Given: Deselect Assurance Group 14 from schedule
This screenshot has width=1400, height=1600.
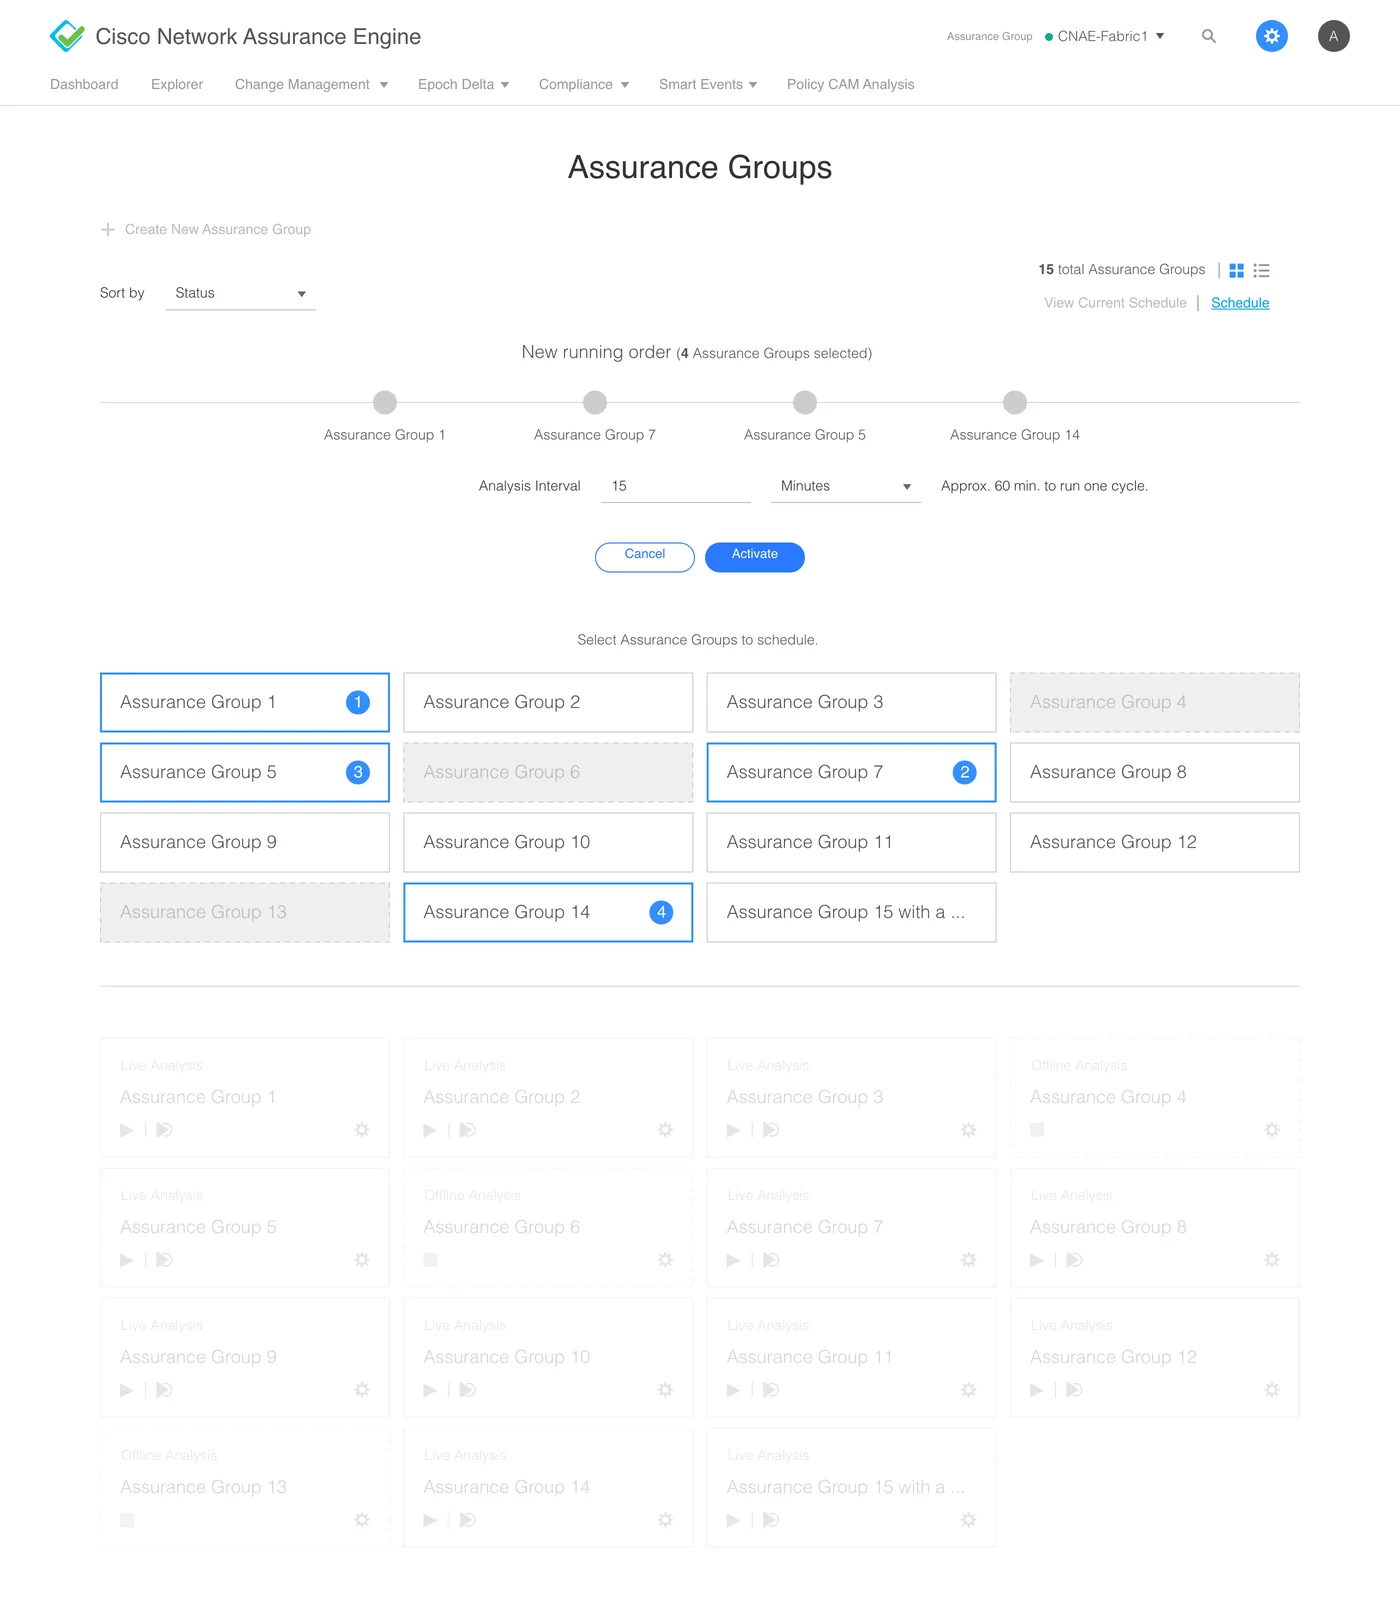Looking at the screenshot, I should (548, 912).
